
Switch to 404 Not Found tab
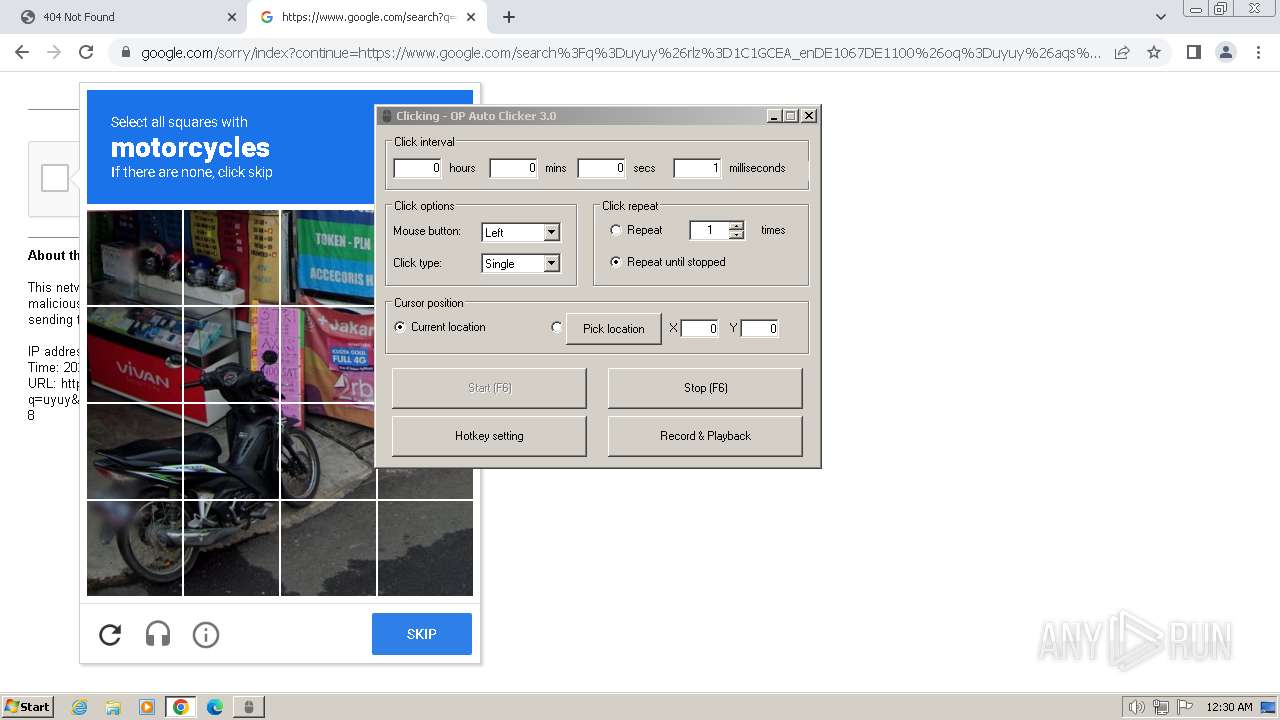coord(123,17)
